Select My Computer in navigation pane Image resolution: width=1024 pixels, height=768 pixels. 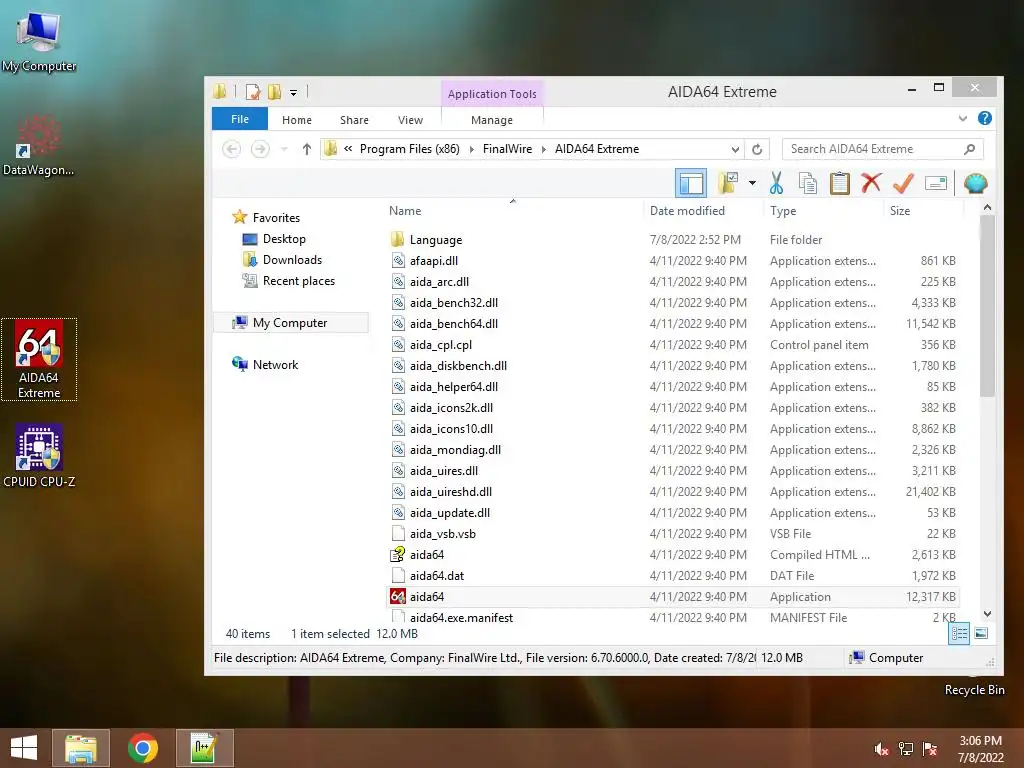click(290, 323)
